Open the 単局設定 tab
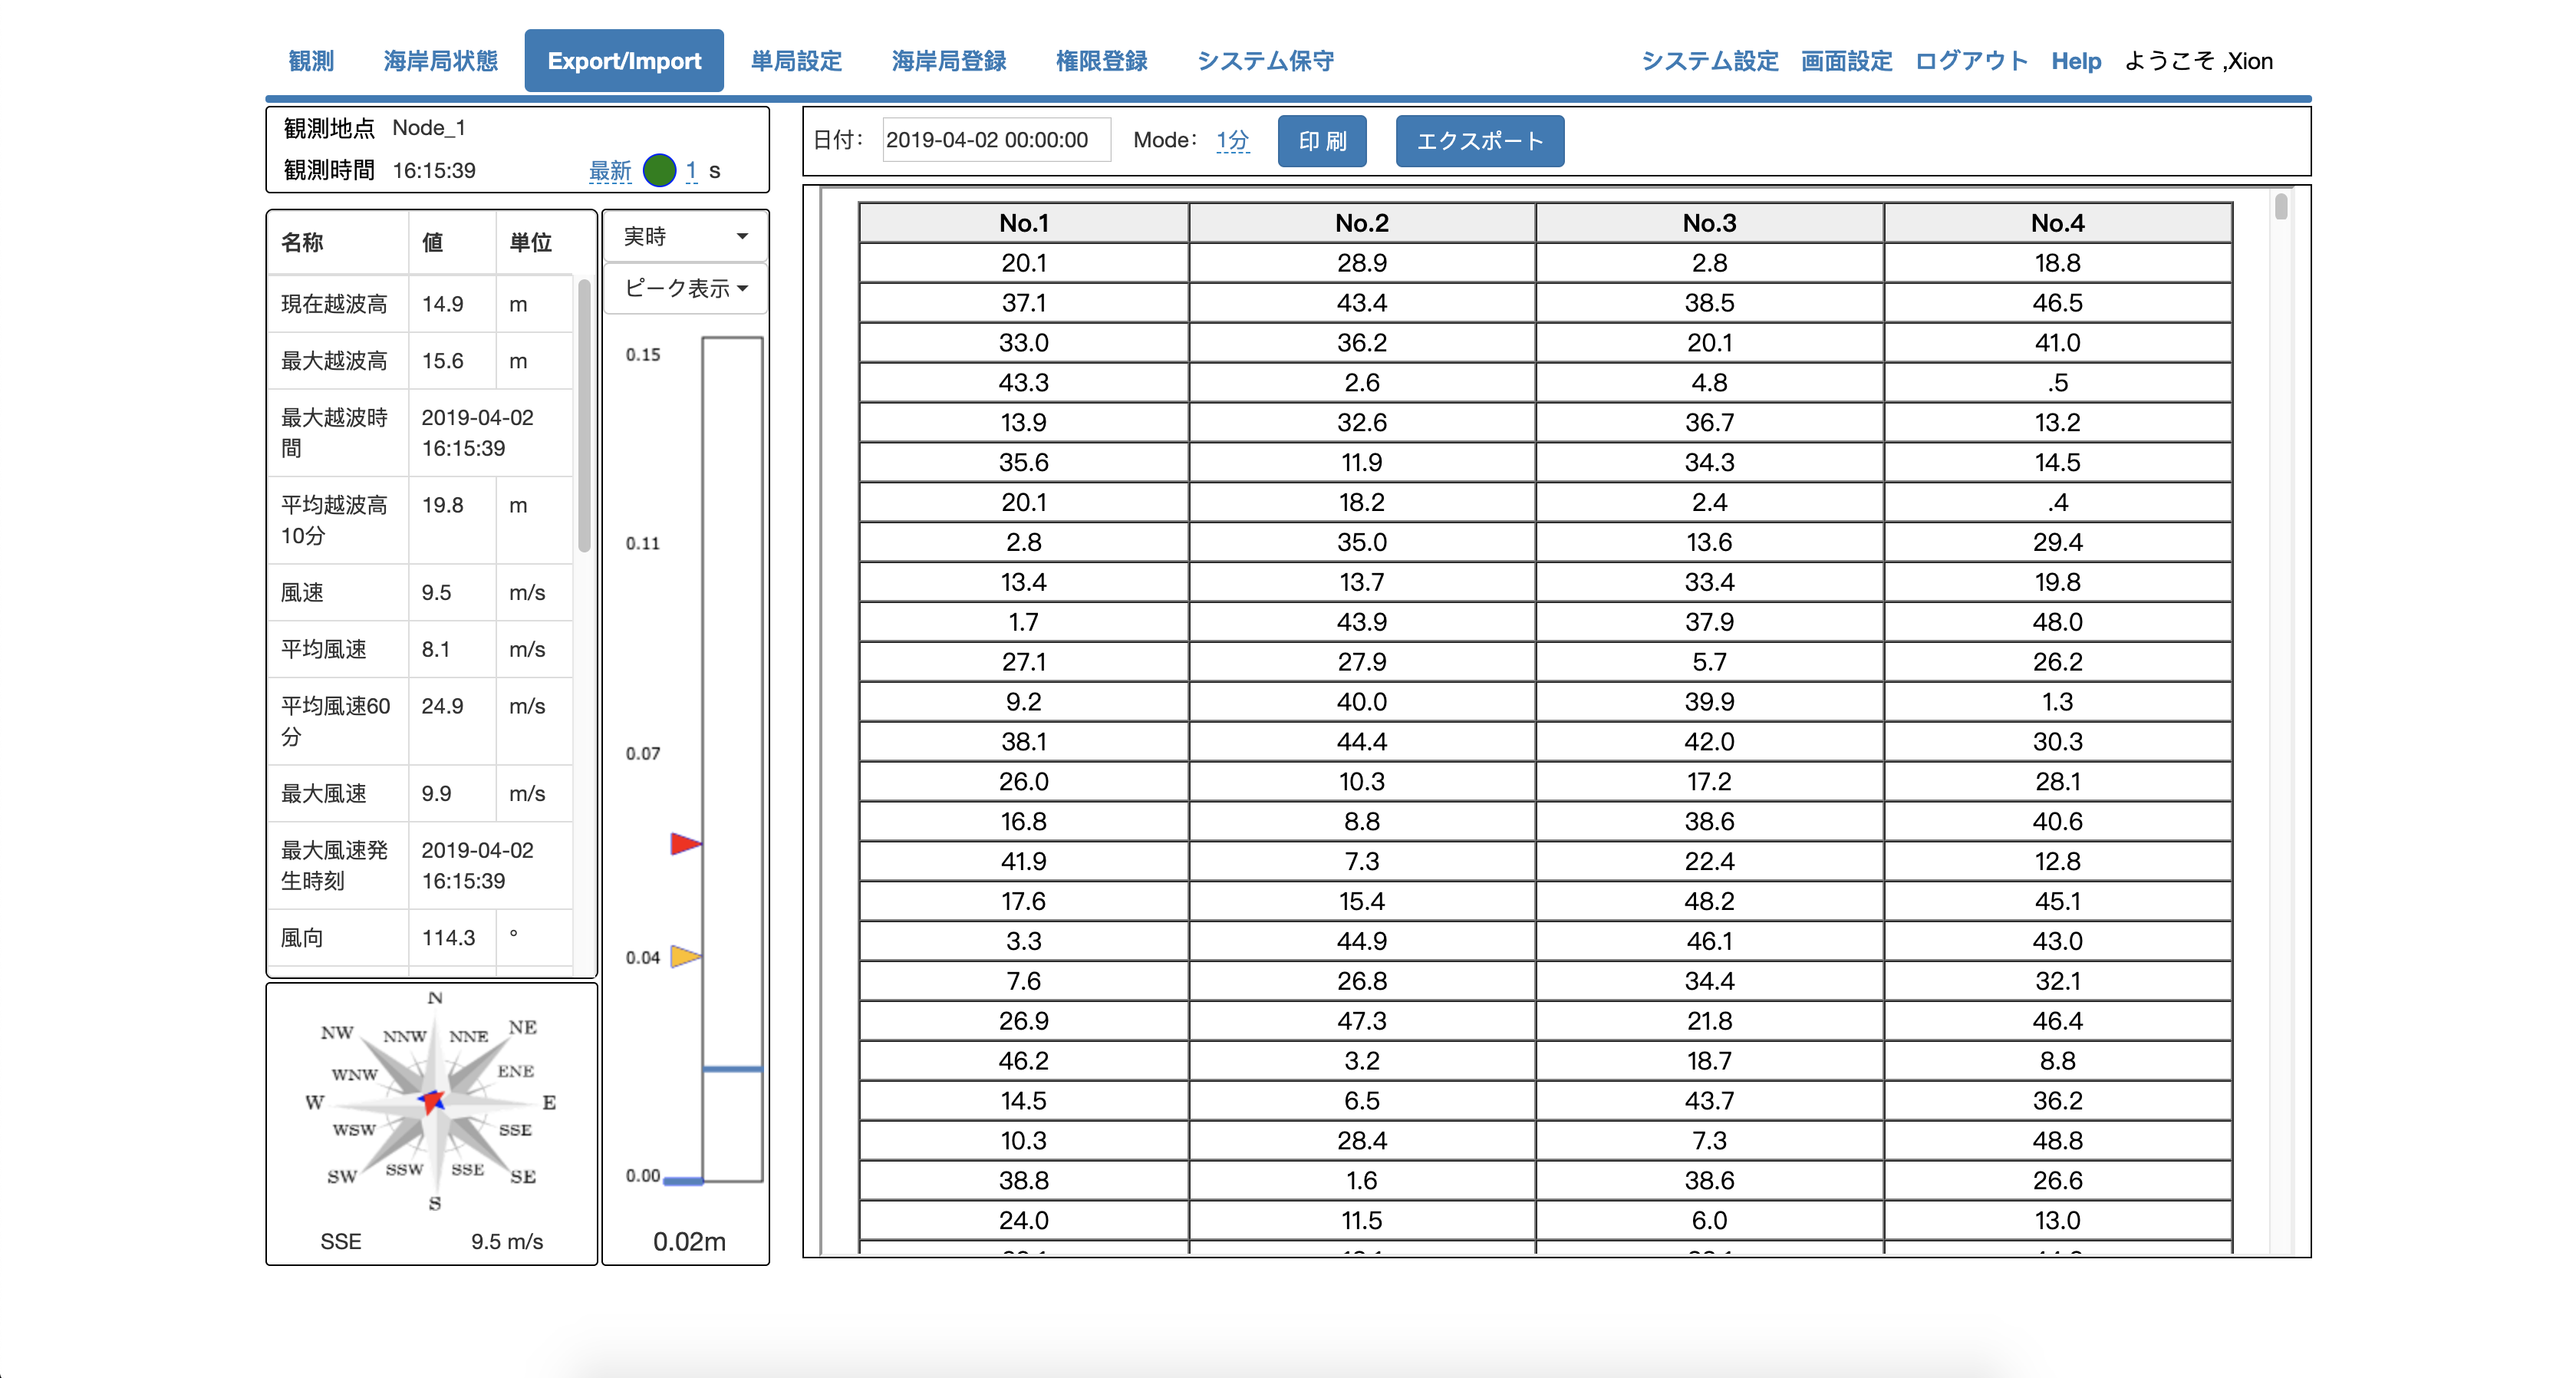This screenshot has height=1378, width=2576. tap(796, 61)
